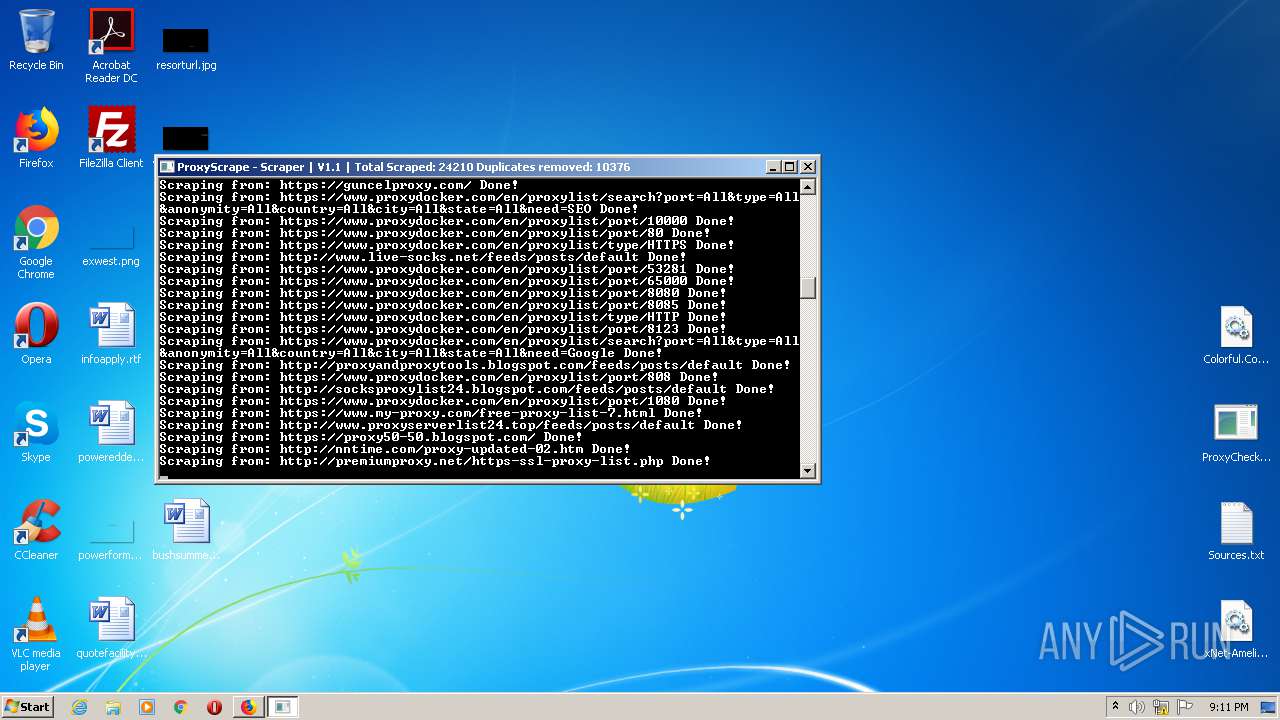Click the line with proxy50-50.blogspot.com
This screenshot has height=720, width=1280.
[x=371, y=437]
